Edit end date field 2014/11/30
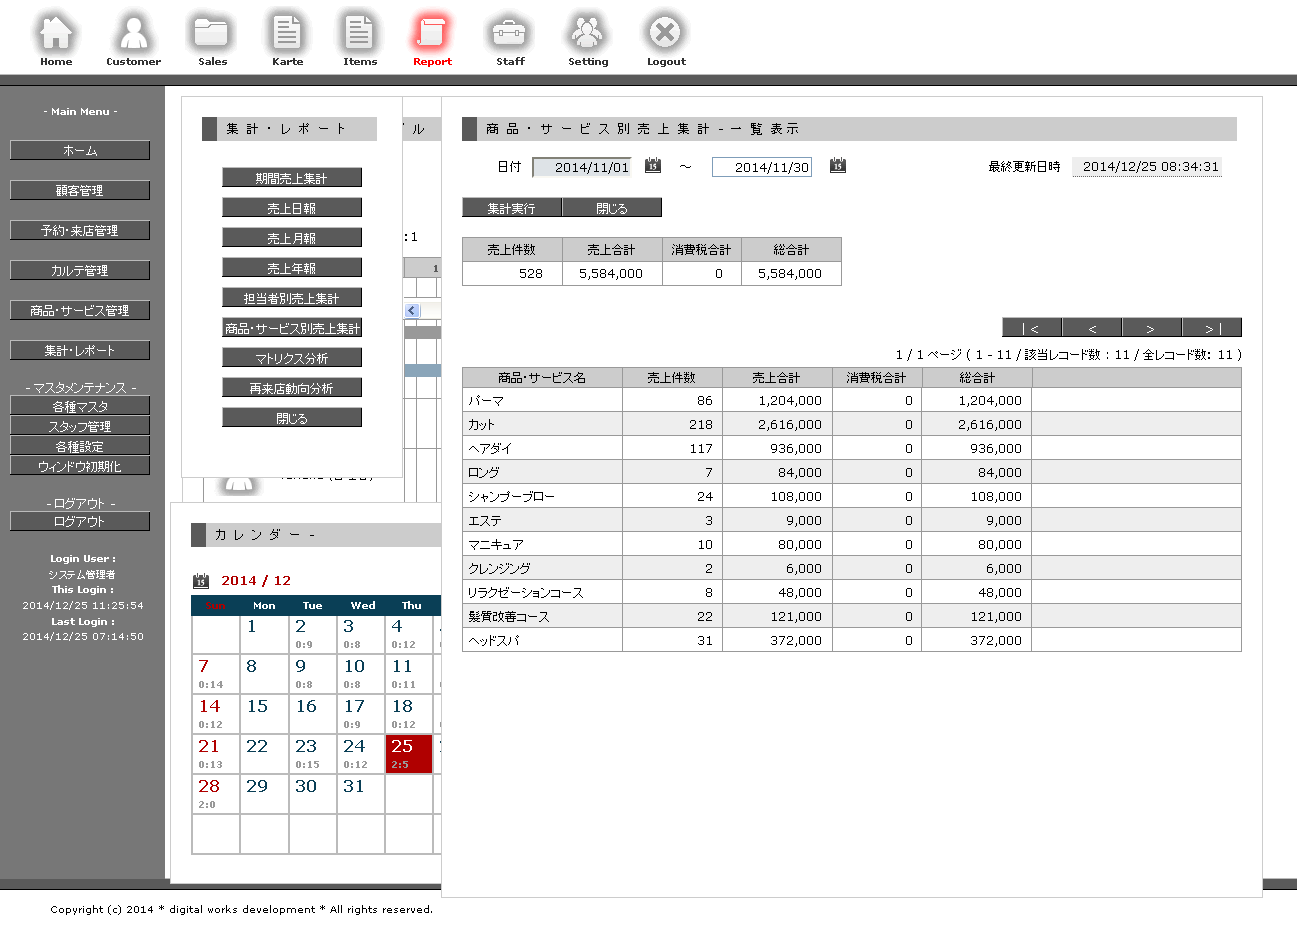This screenshot has height=942, width=1297. tap(762, 167)
